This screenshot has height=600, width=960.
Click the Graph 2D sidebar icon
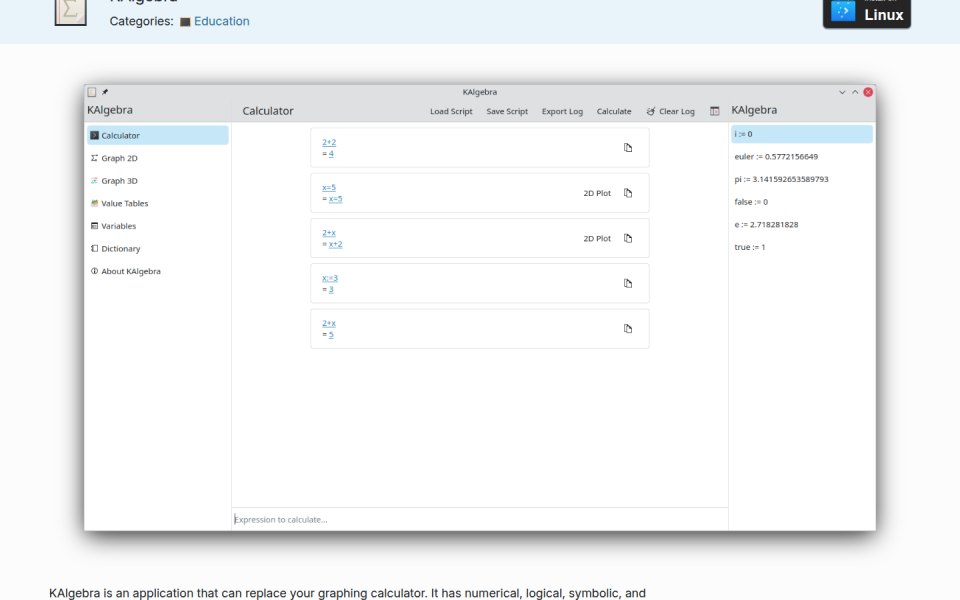94,158
